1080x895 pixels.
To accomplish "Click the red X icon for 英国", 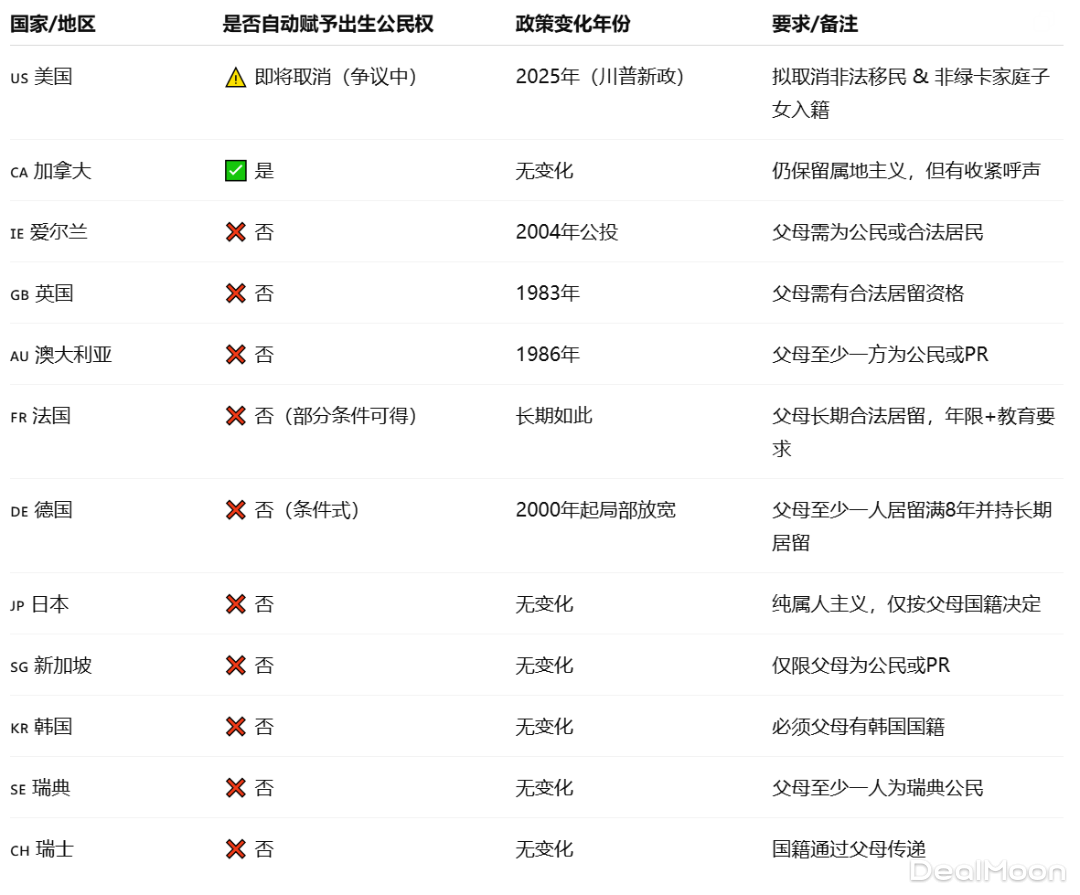I will pyautogui.click(x=236, y=293).
